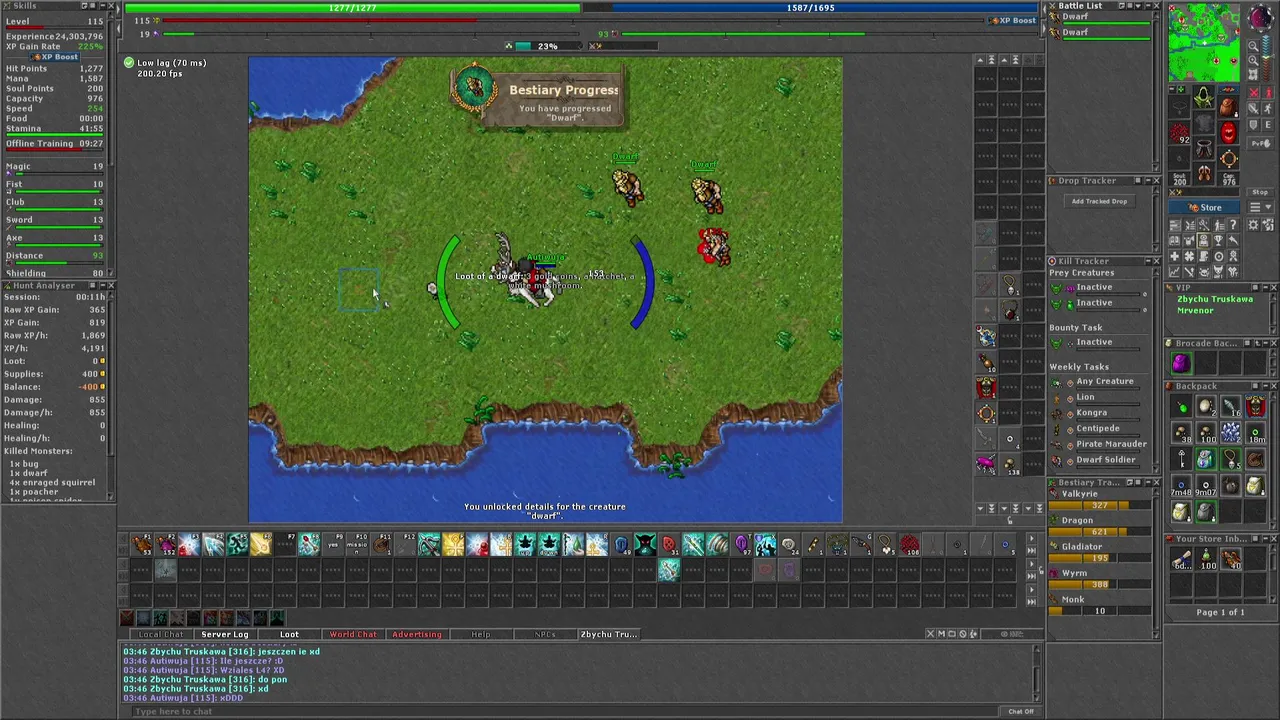Click the action bar item with count 31
The width and height of the screenshot is (1280, 720).
670,544
